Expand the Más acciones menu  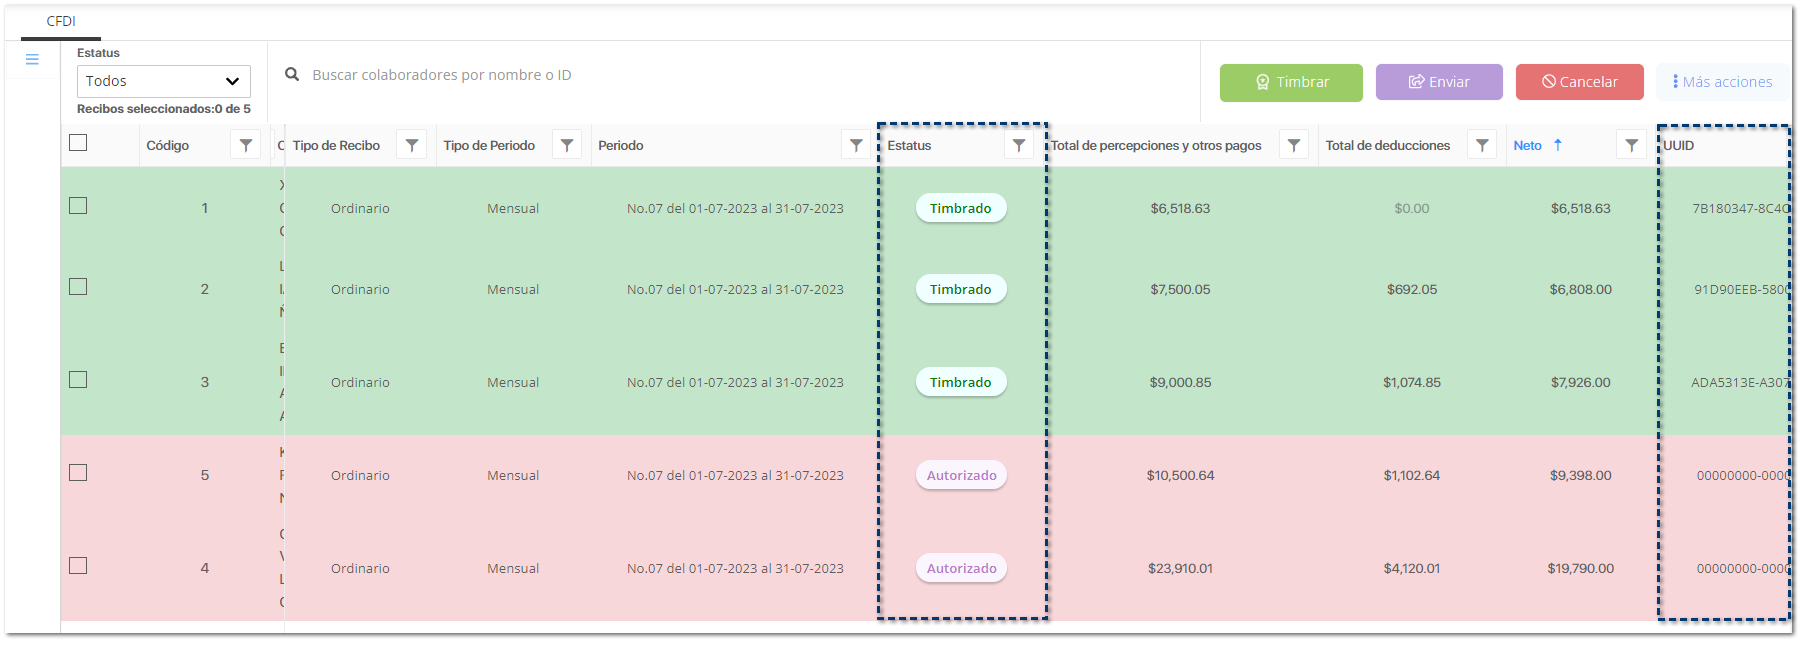click(1722, 82)
